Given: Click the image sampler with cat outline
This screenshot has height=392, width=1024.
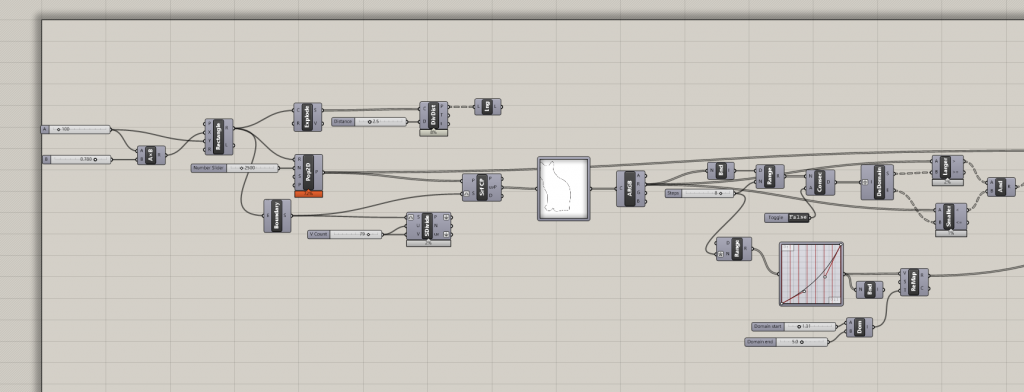Looking at the screenshot, I should (x=564, y=188).
